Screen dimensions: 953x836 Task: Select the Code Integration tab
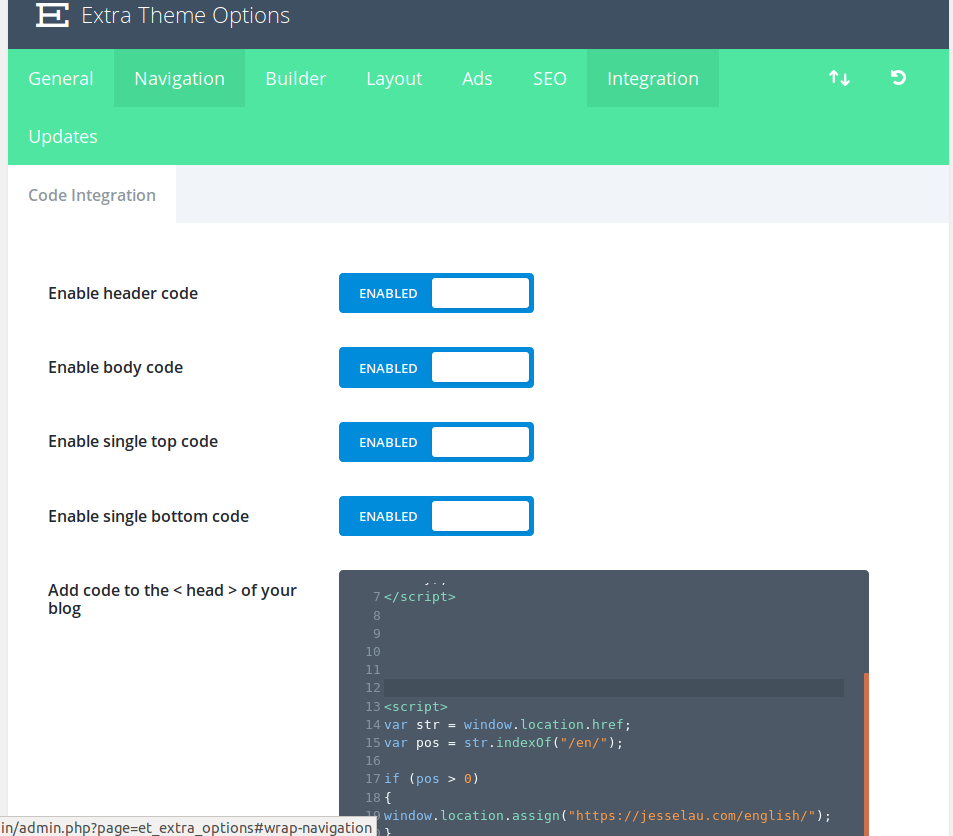point(91,194)
